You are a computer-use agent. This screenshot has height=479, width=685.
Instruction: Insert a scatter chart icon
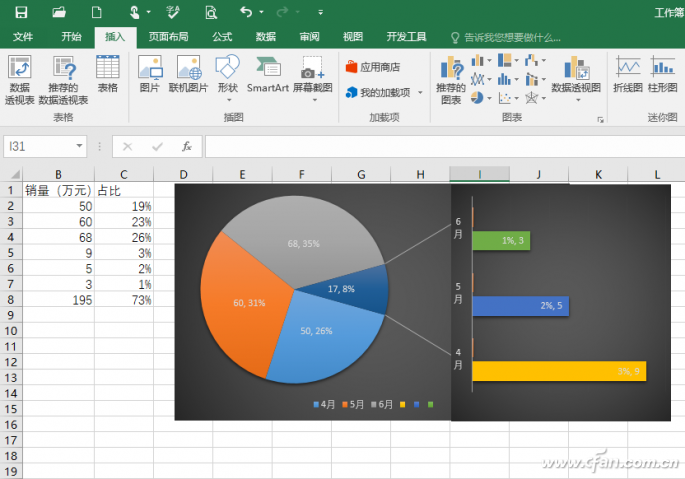tap(505, 98)
